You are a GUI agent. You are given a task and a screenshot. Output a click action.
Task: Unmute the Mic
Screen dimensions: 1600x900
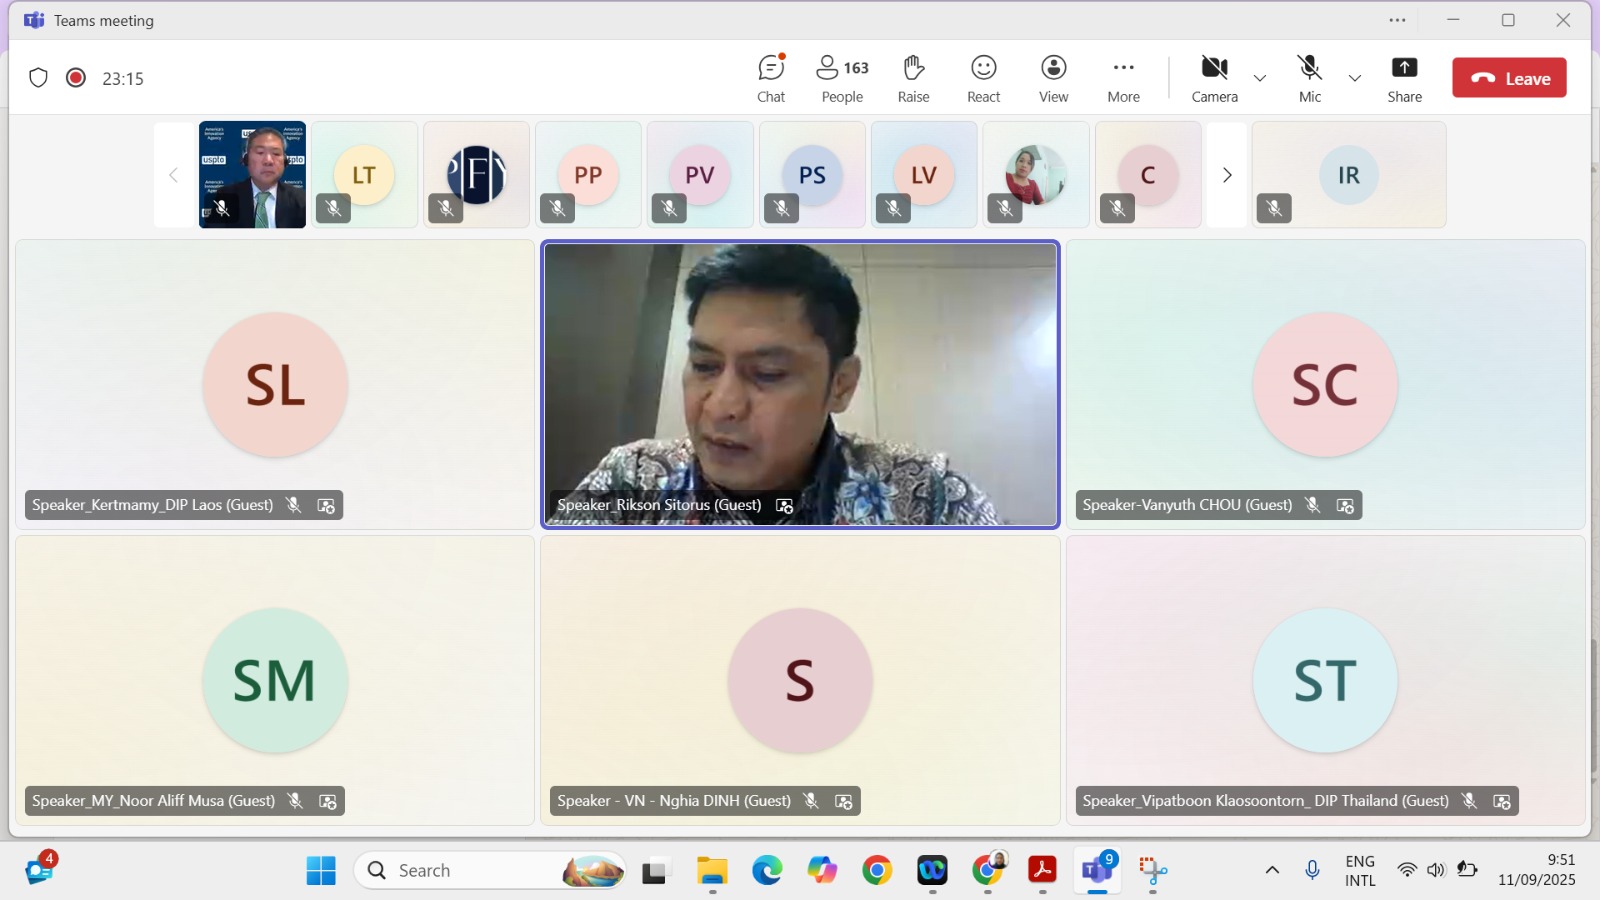(x=1310, y=79)
